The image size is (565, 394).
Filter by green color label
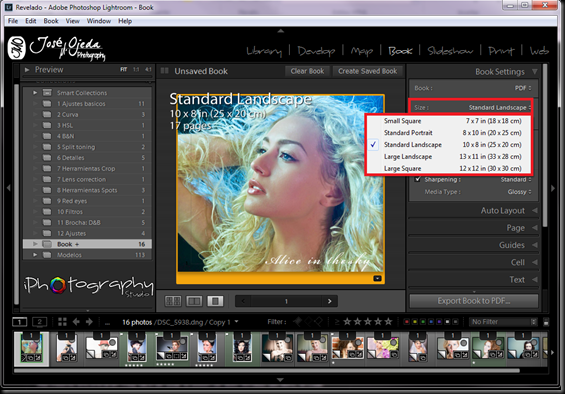[x=423, y=322]
